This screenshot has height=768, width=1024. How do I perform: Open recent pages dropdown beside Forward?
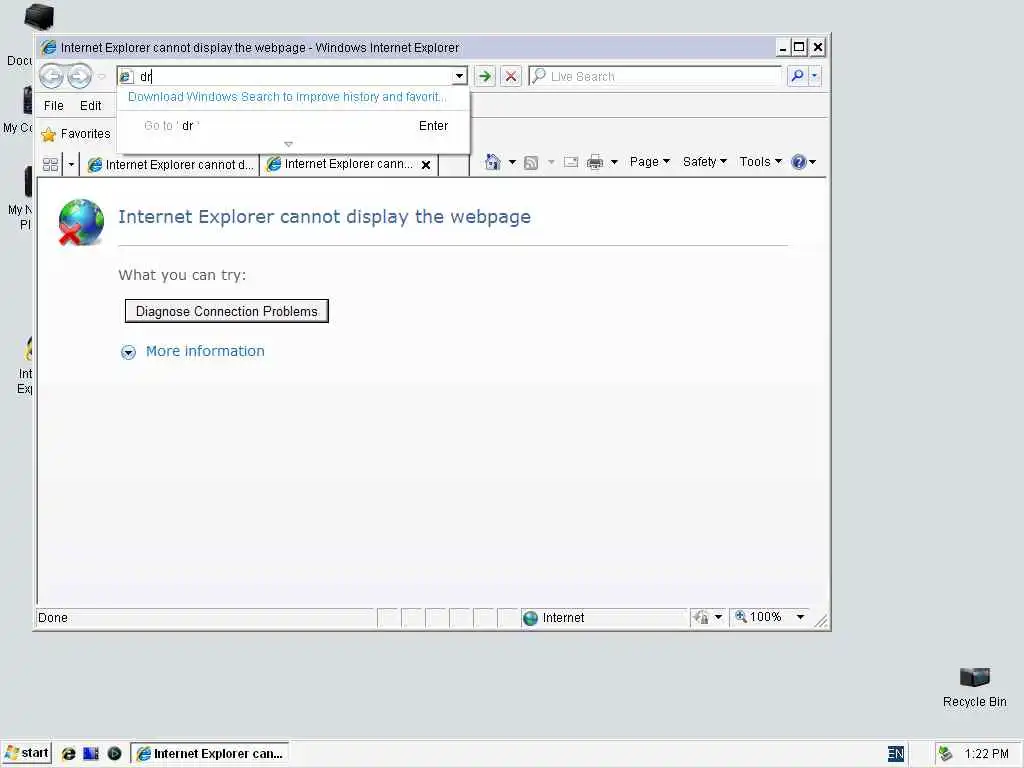(101, 76)
